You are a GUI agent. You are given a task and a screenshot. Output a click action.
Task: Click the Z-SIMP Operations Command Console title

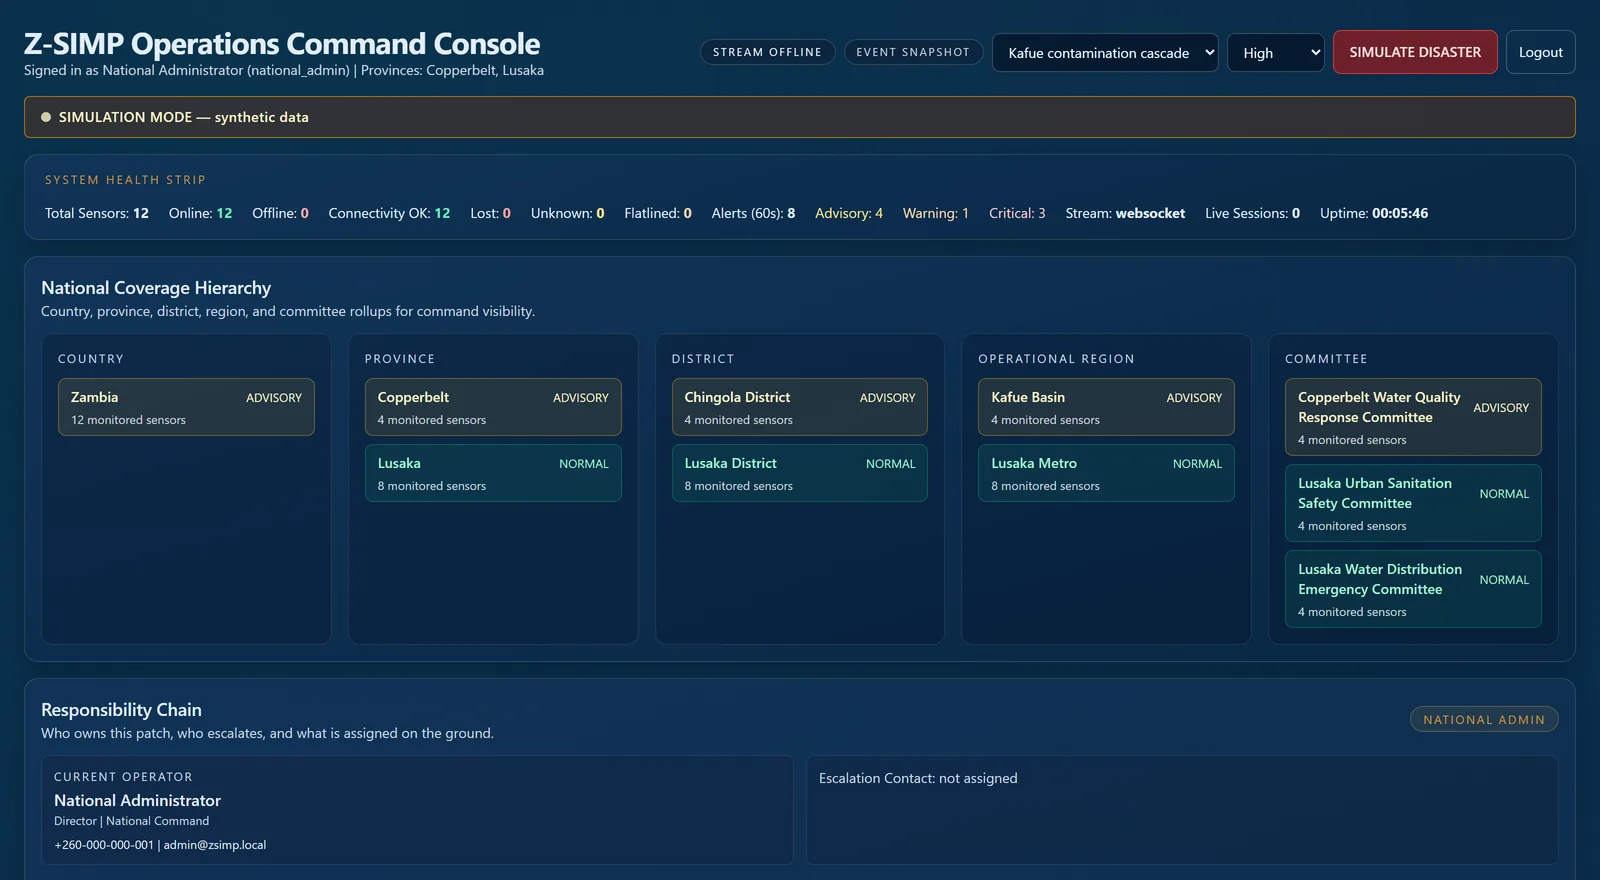pos(282,44)
